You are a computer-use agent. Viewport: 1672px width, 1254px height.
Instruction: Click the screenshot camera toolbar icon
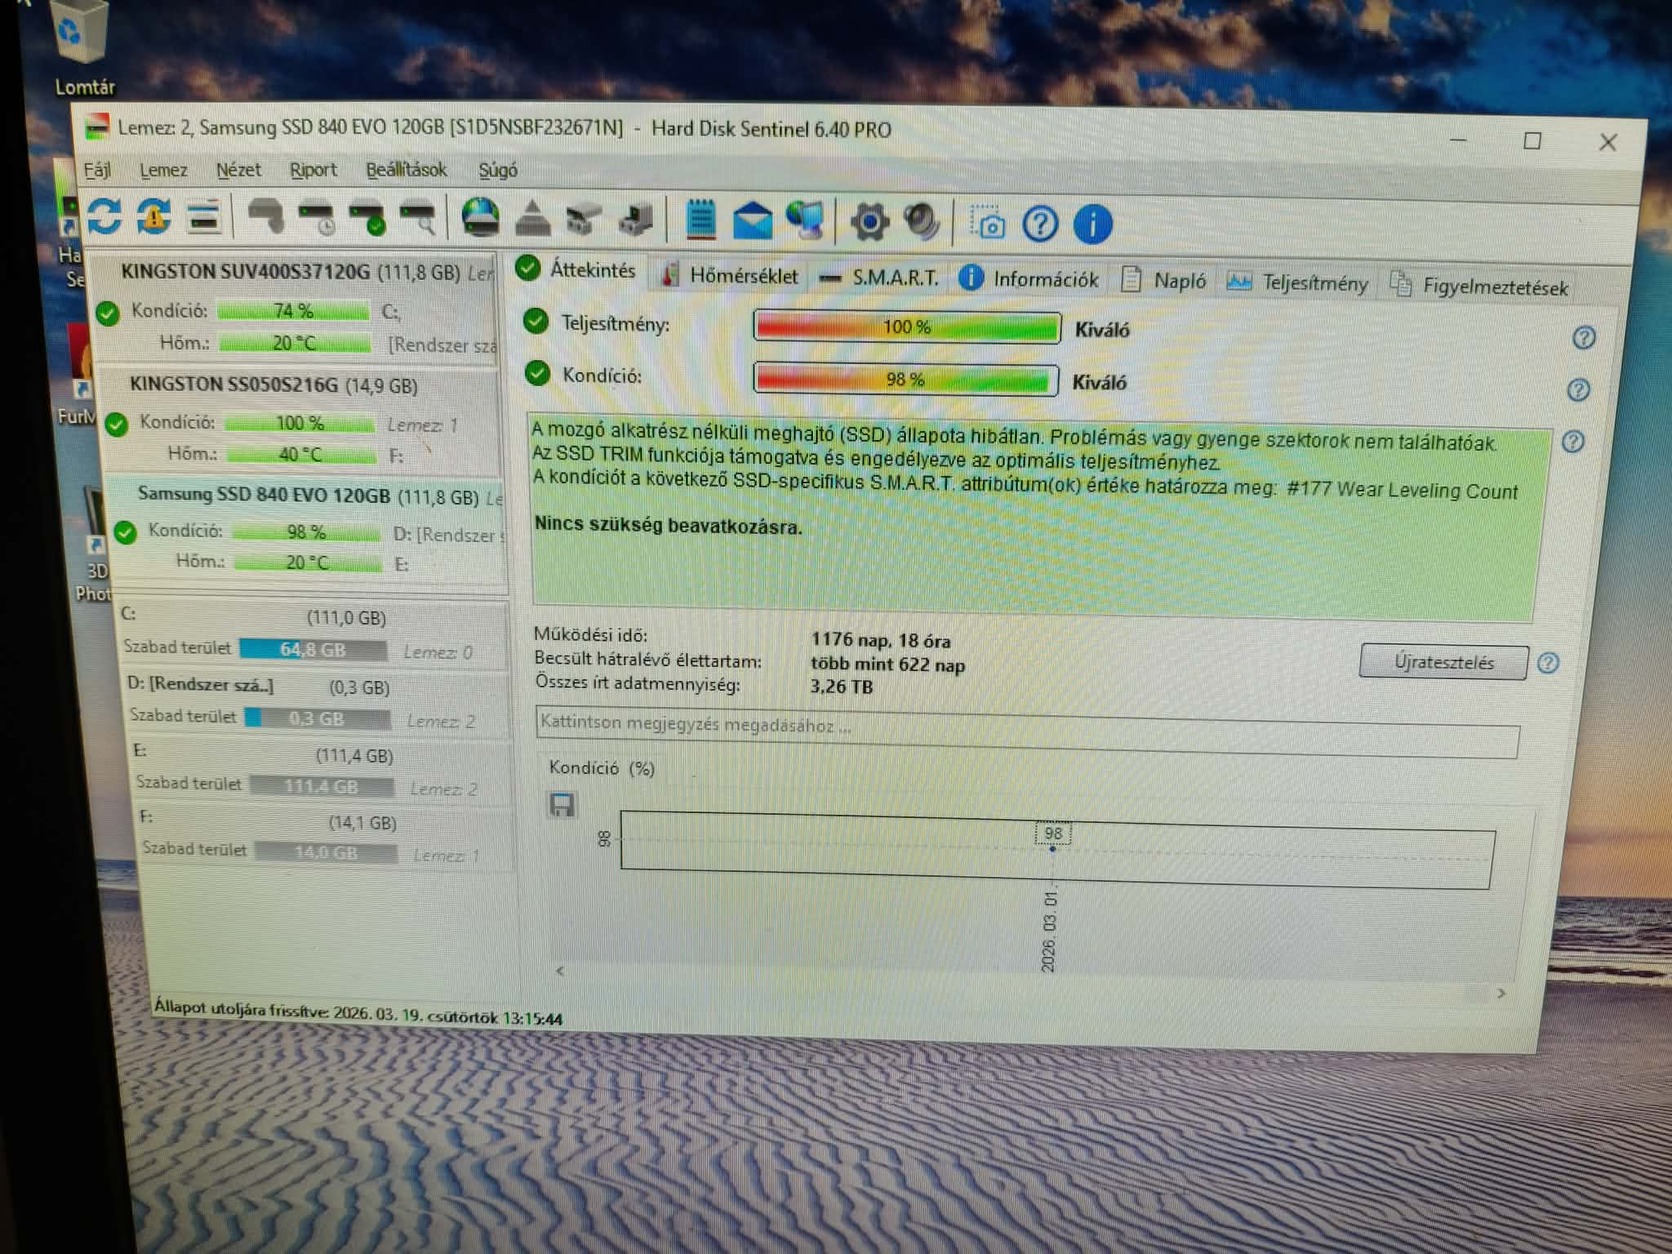pos(988,224)
